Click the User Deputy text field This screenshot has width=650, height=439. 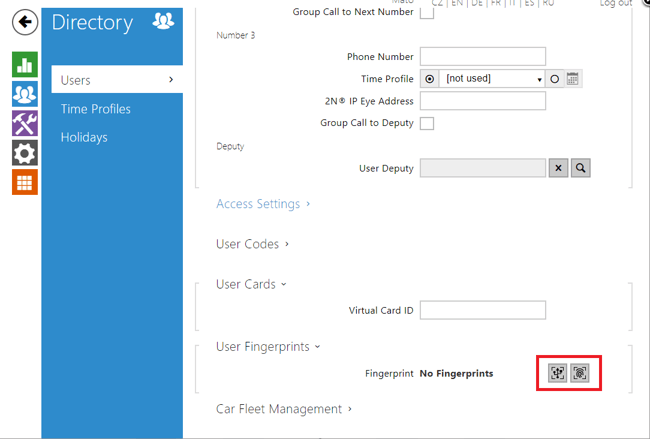pos(483,168)
